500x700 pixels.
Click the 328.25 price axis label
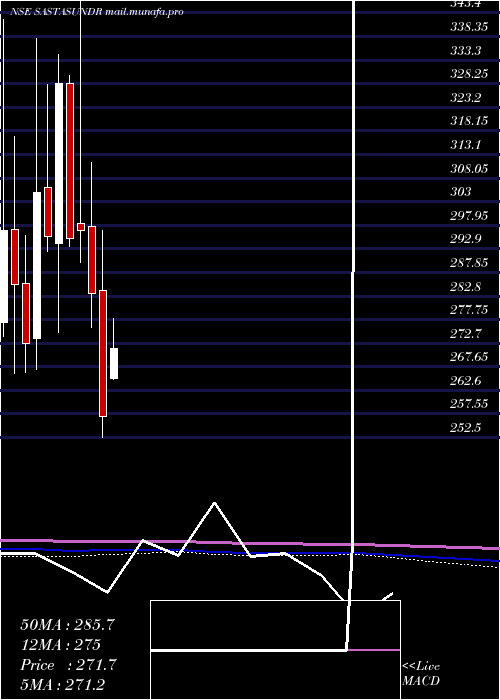(469, 74)
